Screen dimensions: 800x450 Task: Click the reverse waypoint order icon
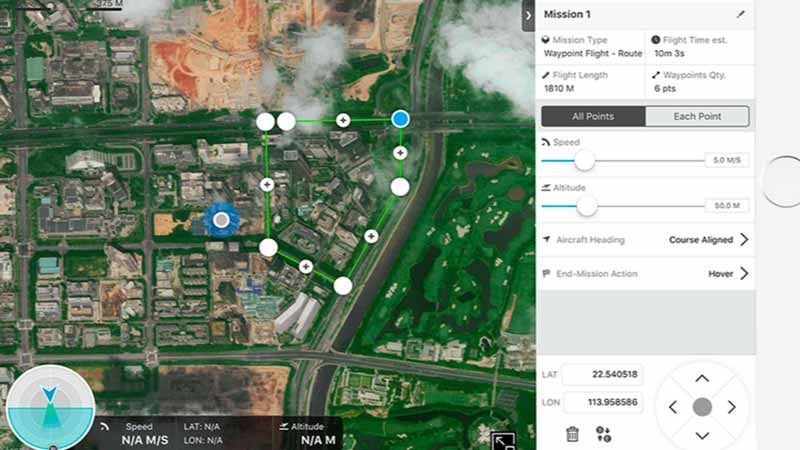603,434
